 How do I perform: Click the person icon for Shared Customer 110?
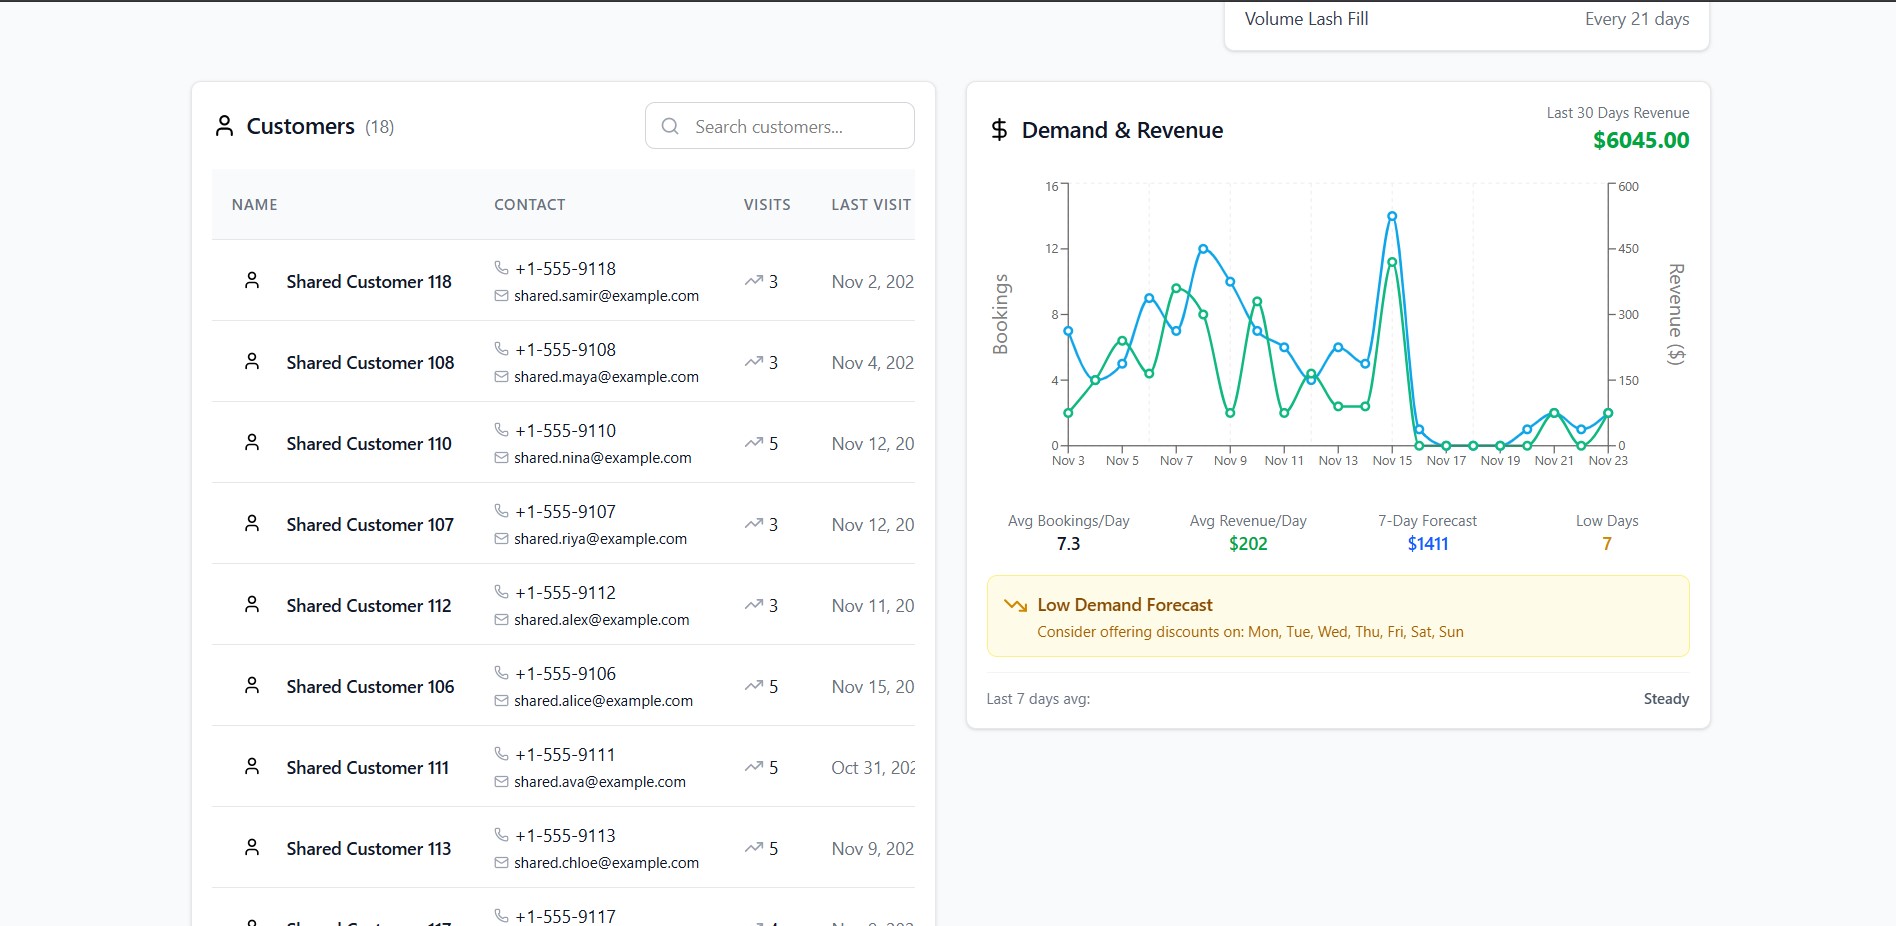252,443
